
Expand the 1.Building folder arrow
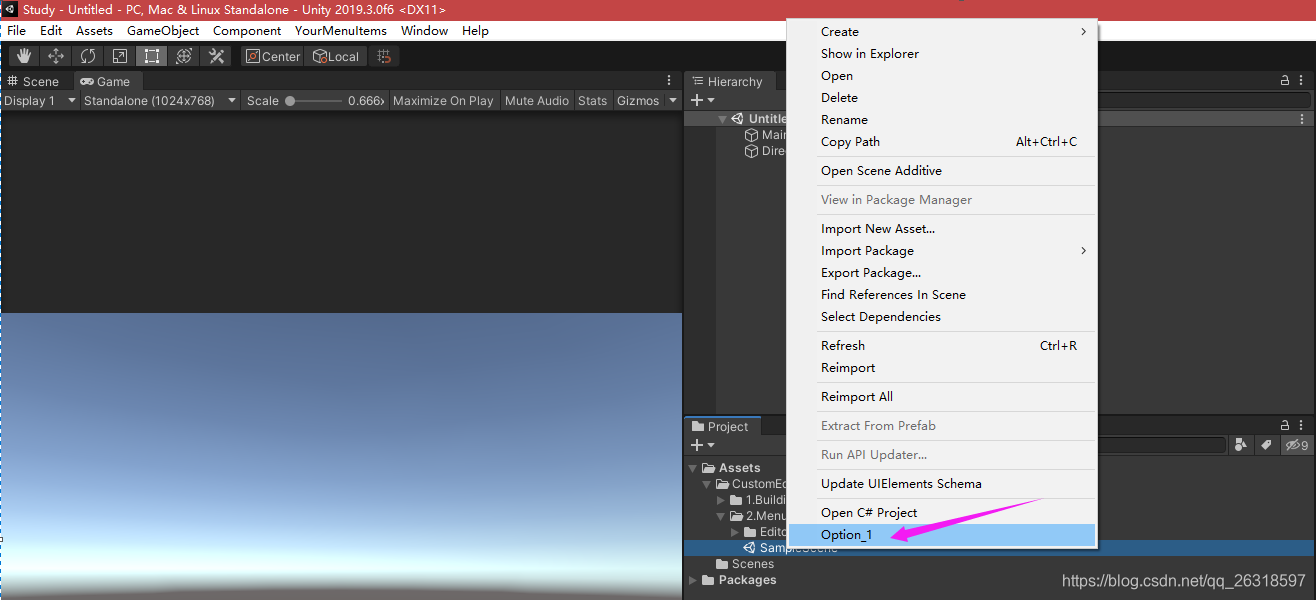[x=721, y=500]
